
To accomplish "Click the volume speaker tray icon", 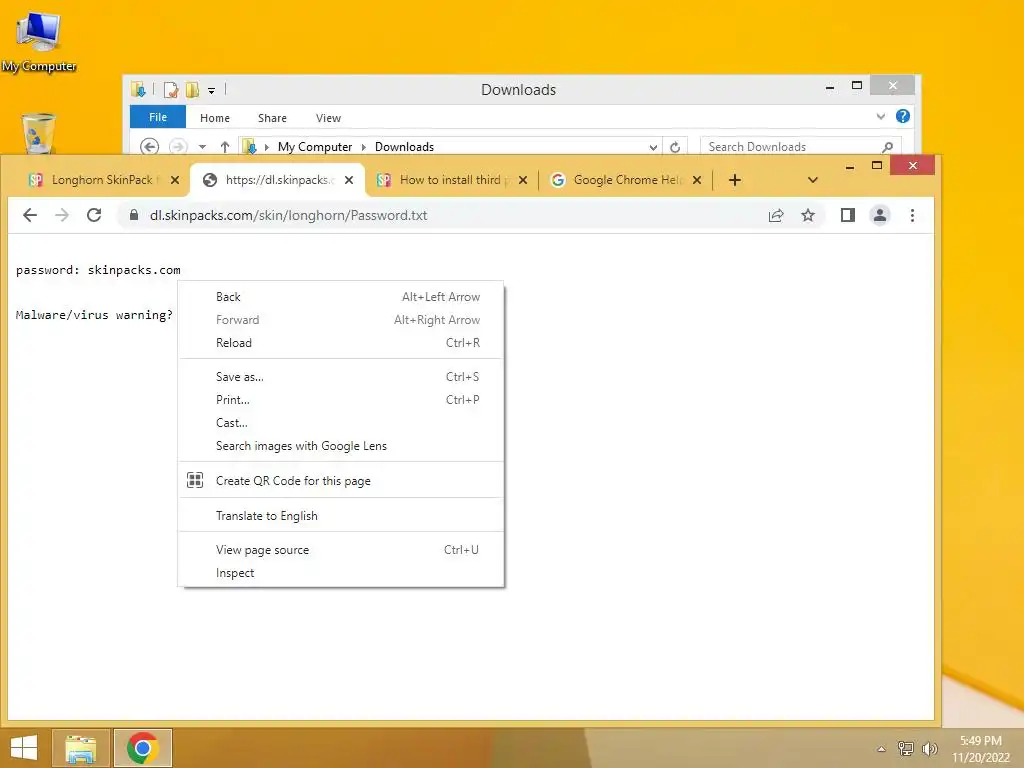I will tap(929, 748).
